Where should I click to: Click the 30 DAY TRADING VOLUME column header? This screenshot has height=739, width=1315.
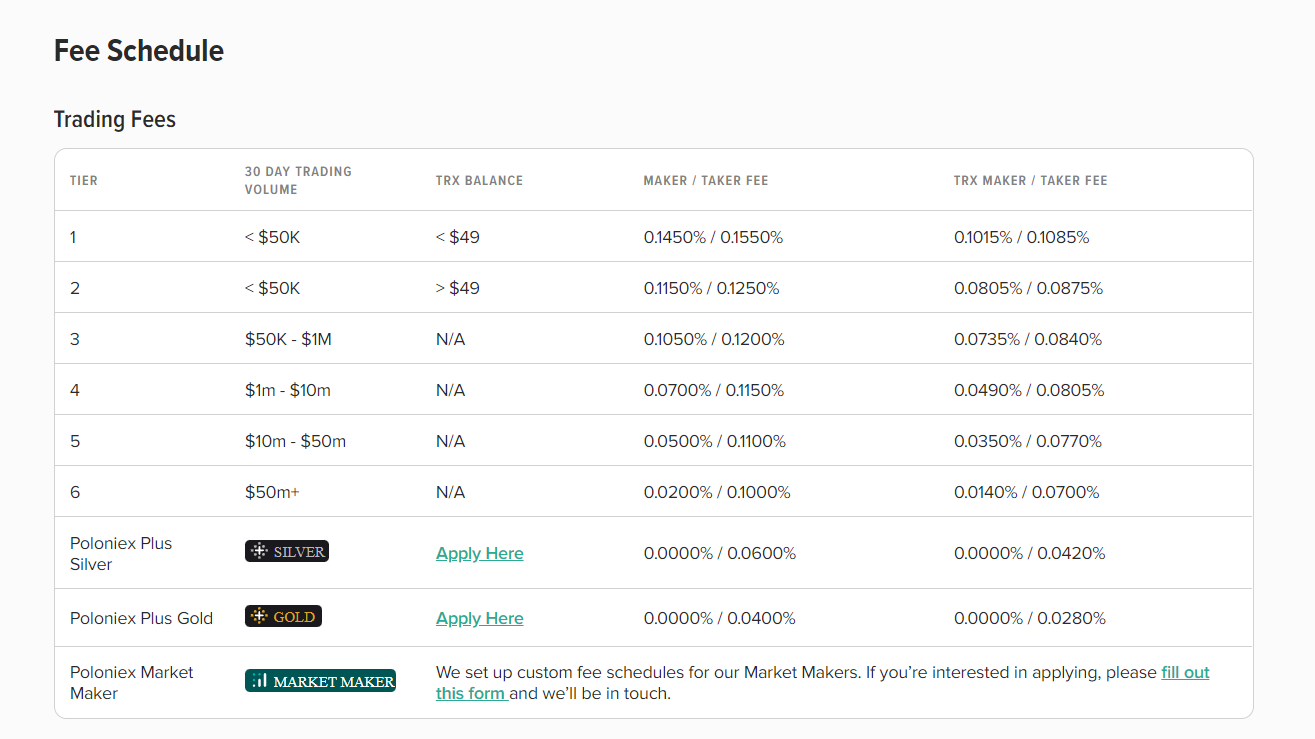coord(298,180)
